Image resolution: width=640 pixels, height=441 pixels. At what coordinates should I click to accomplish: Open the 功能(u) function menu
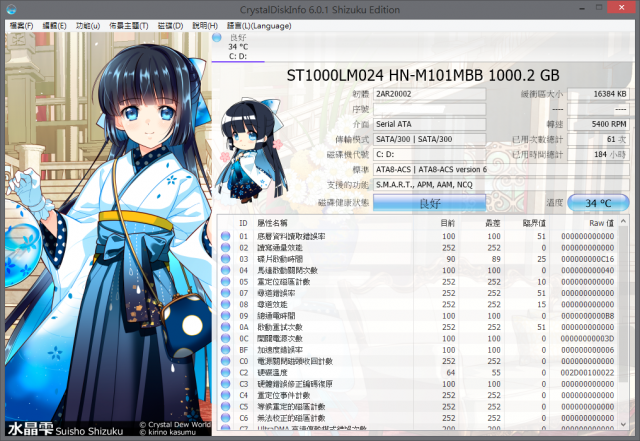pyautogui.click(x=88, y=26)
